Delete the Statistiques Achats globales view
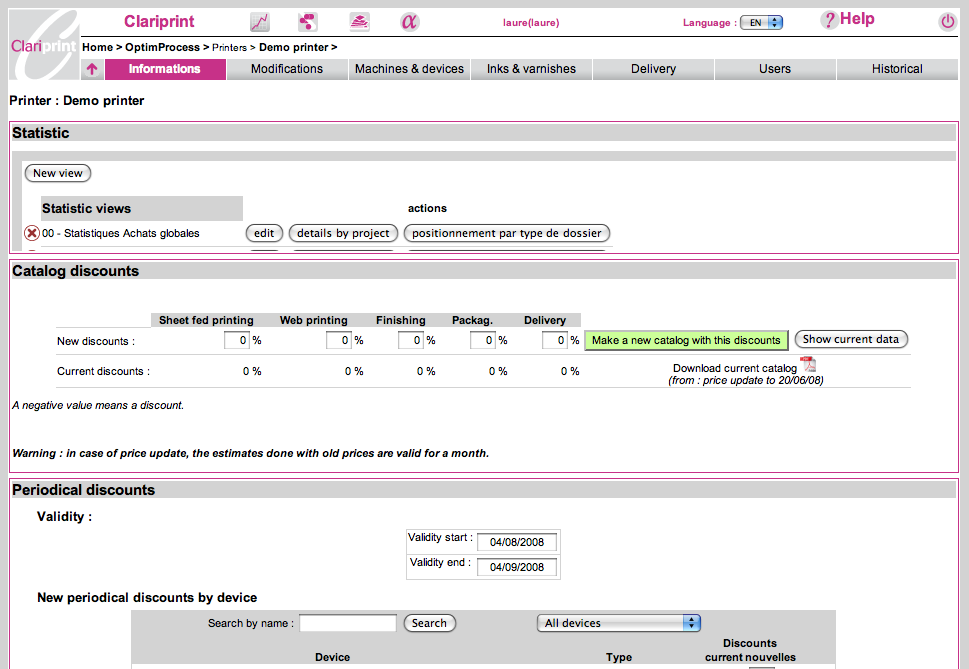Screen dimensions: 969x669 (31, 233)
